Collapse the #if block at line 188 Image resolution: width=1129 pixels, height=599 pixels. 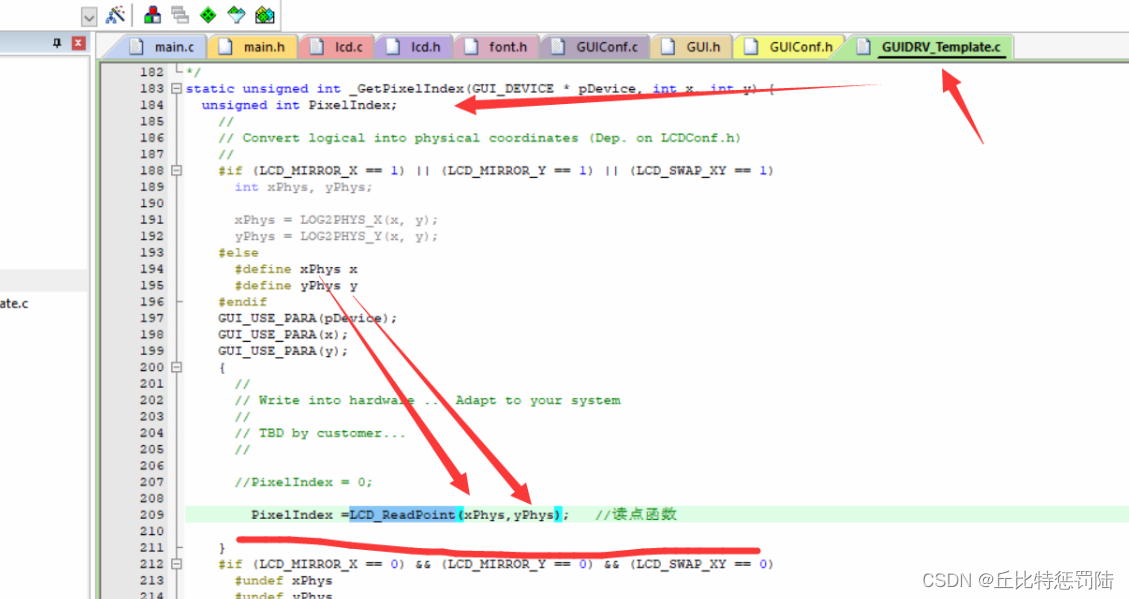point(176,171)
